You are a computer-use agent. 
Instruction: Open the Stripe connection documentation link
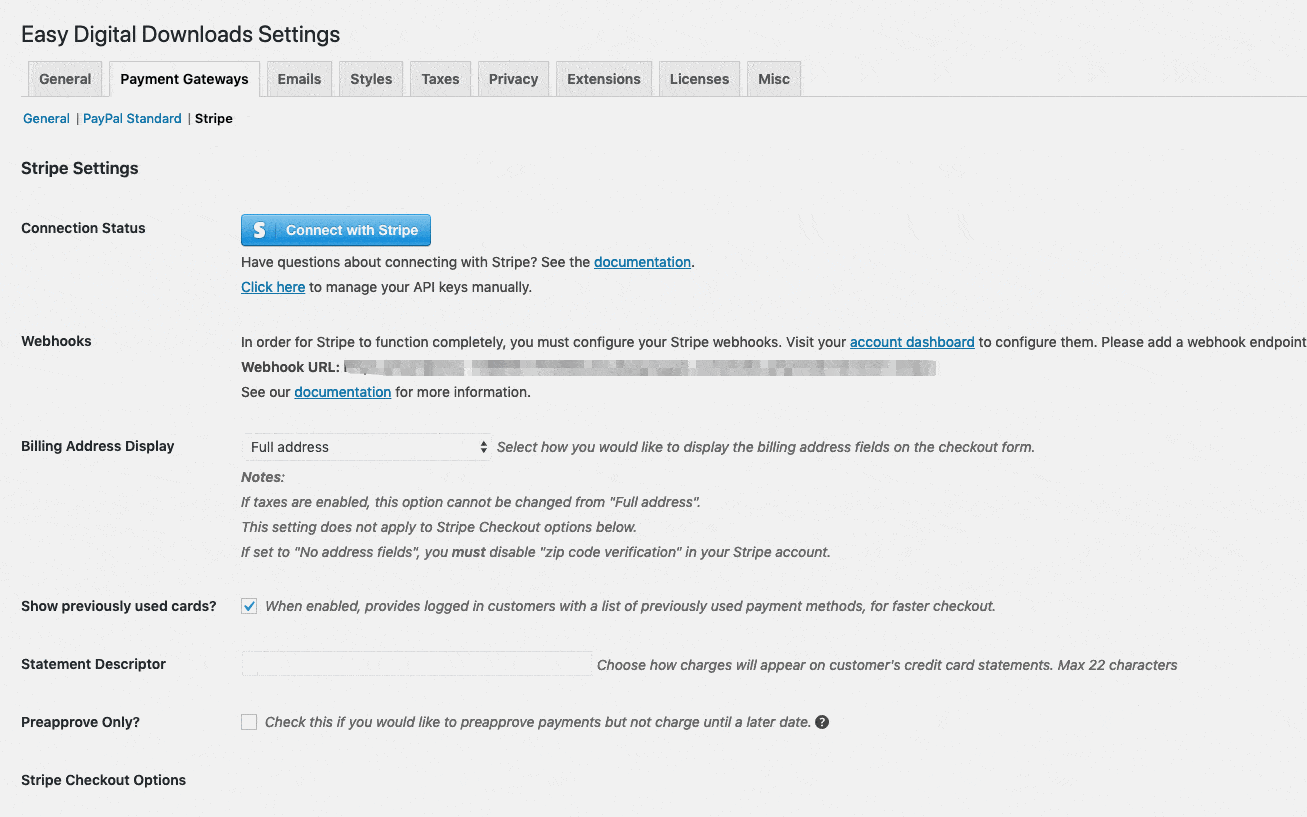pos(642,262)
